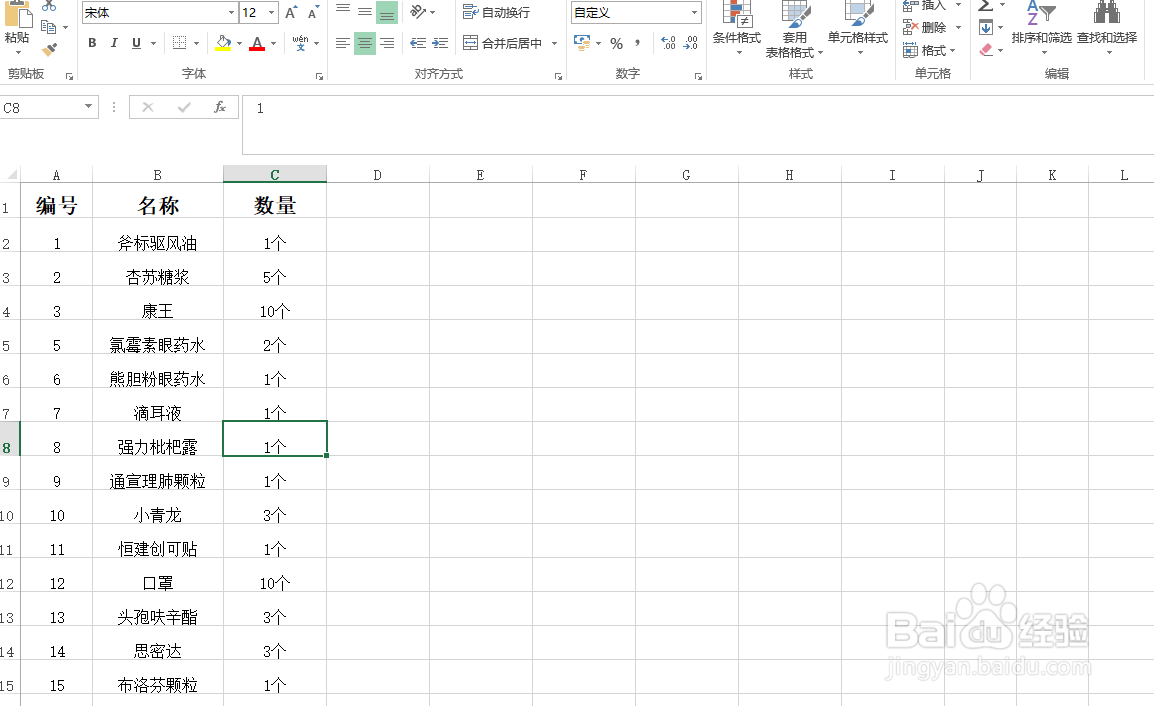
Task: Open the borders dropdown arrow
Action: [x=197, y=43]
